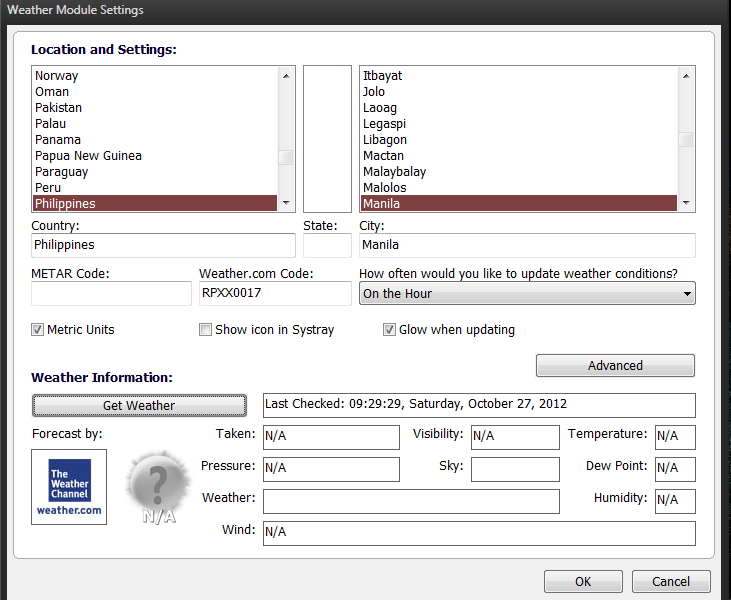Pick Malolos from the city list
Screen dimensions: 731x600
coord(384,188)
